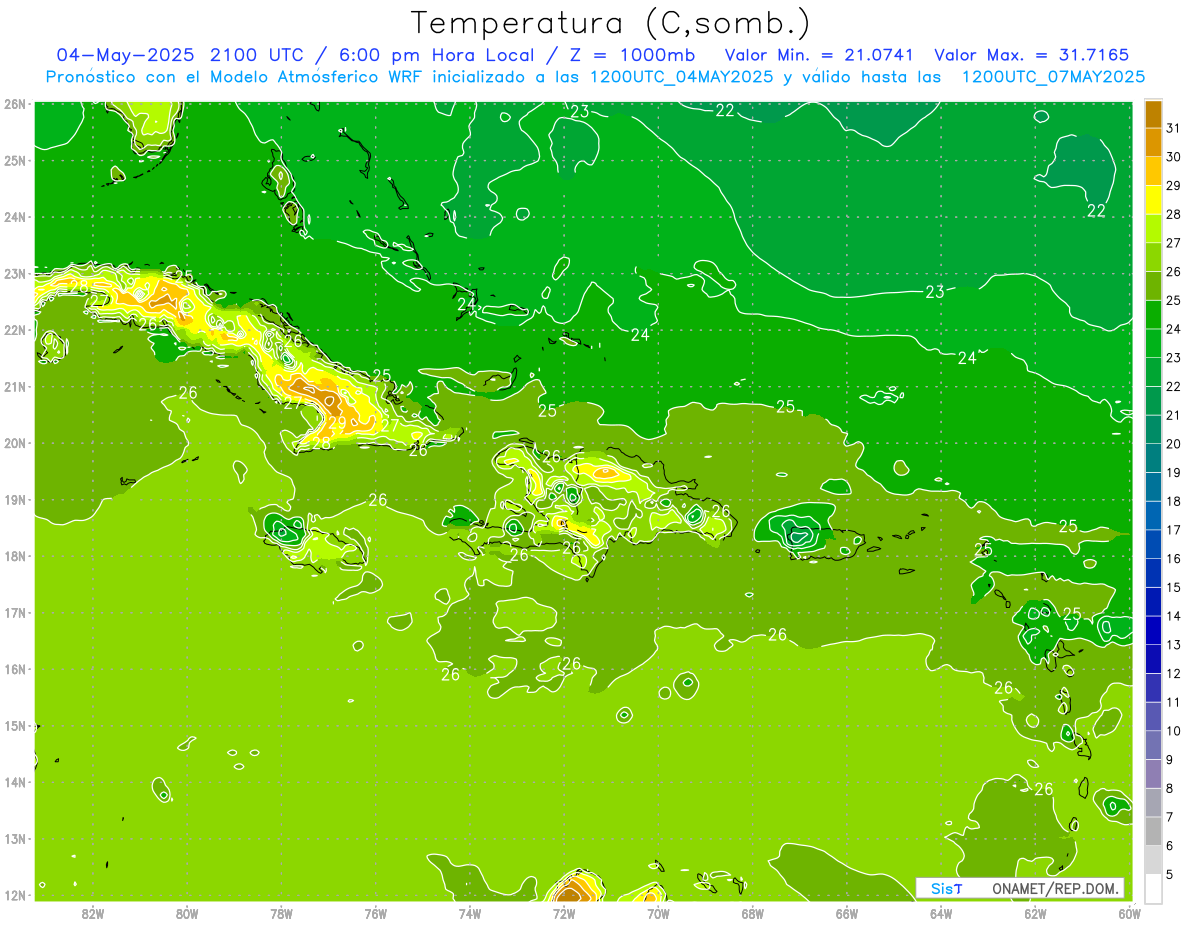Click the "60W" longitude axis label
The width and height of the screenshot is (1200, 927).
click(1129, 913)
